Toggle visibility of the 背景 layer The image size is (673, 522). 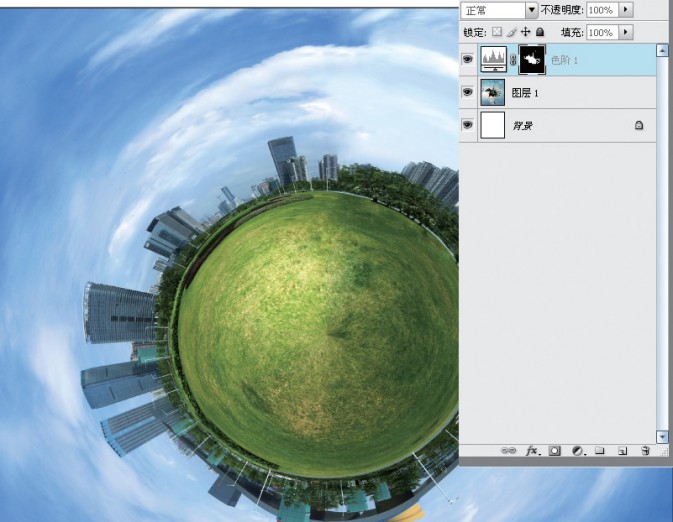coord(468,125)
